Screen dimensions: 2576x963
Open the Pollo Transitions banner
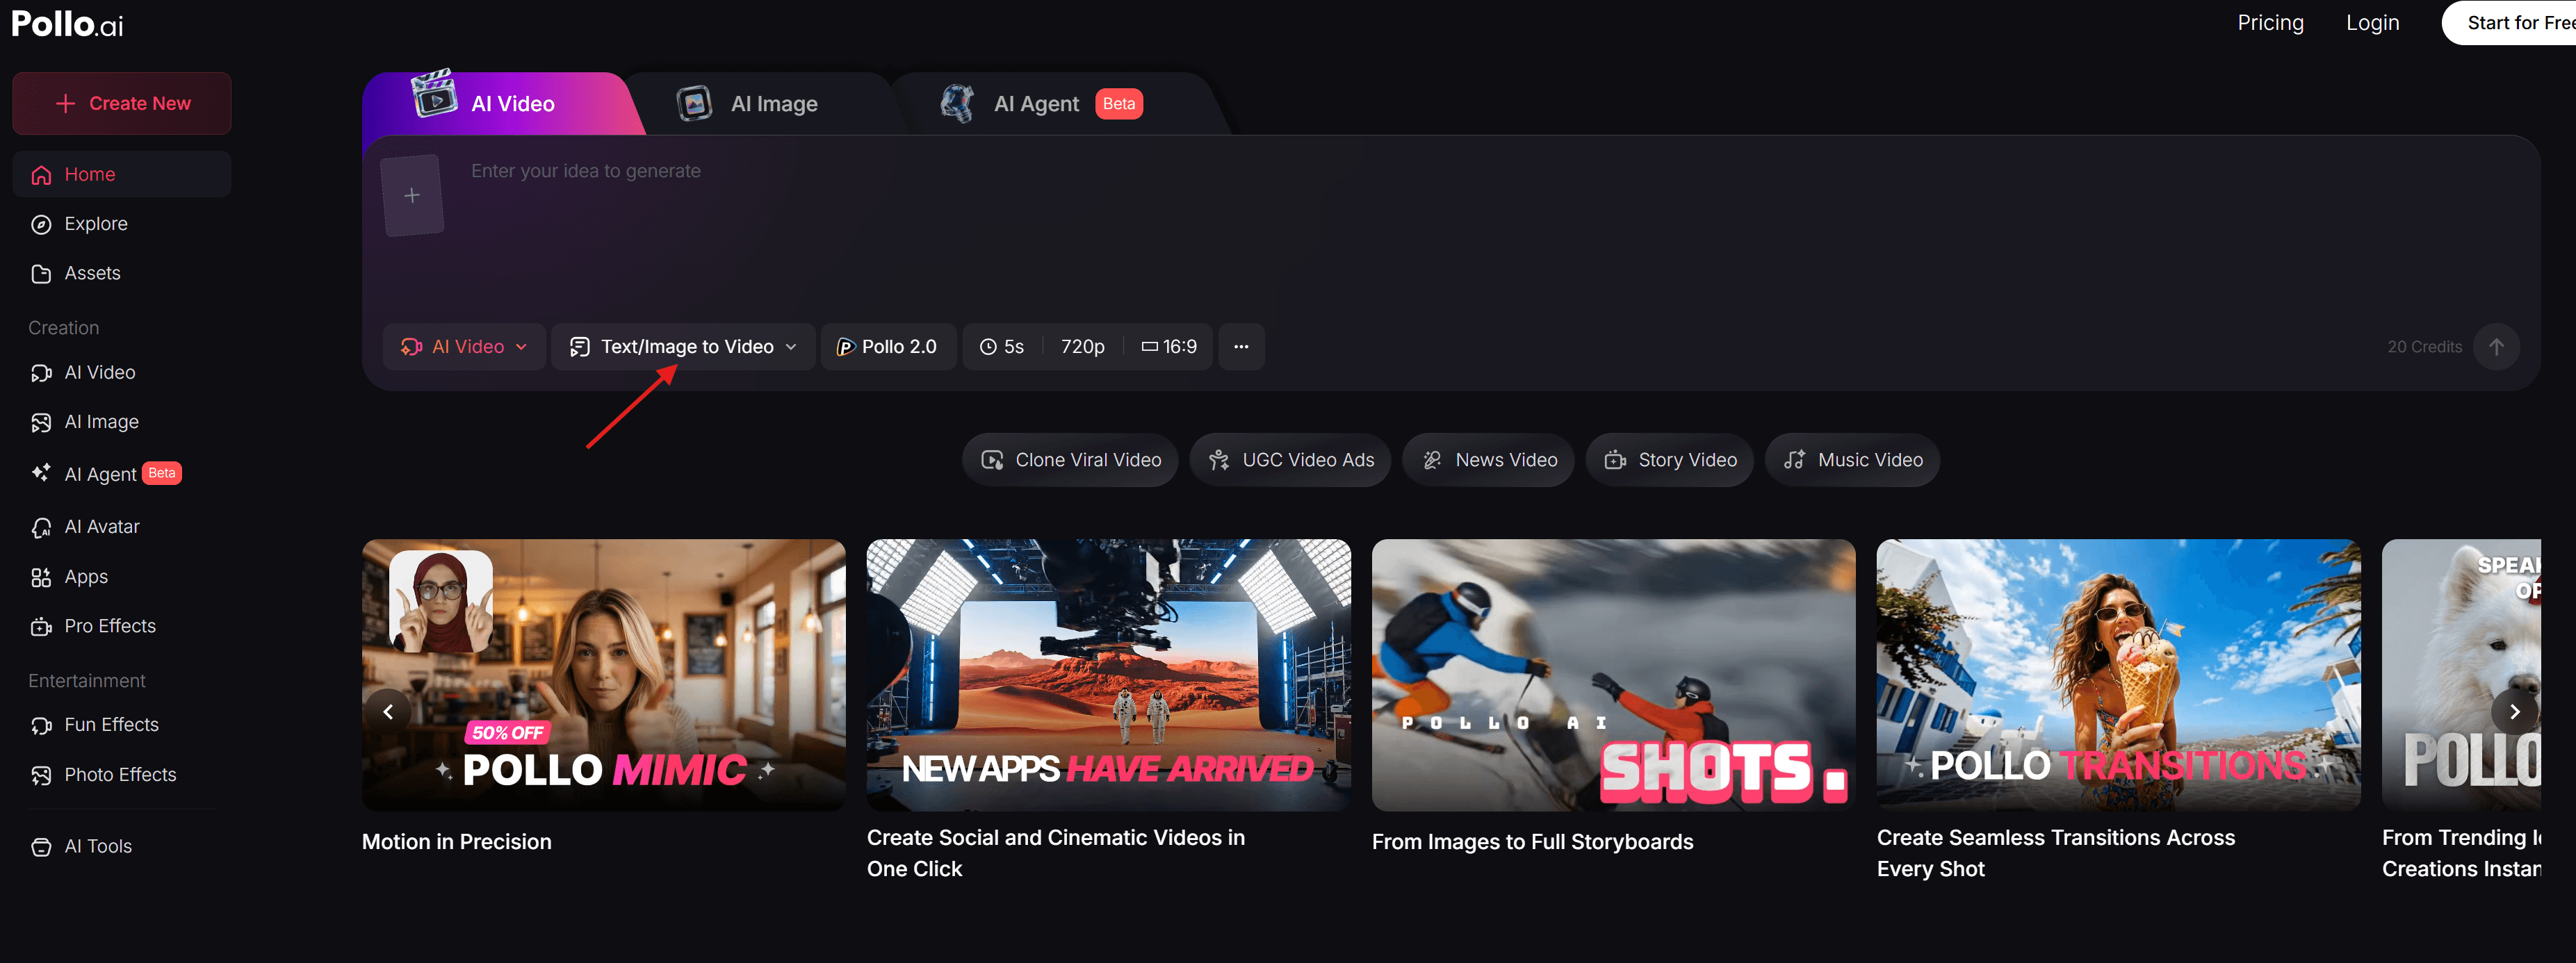coord(2119,675)
